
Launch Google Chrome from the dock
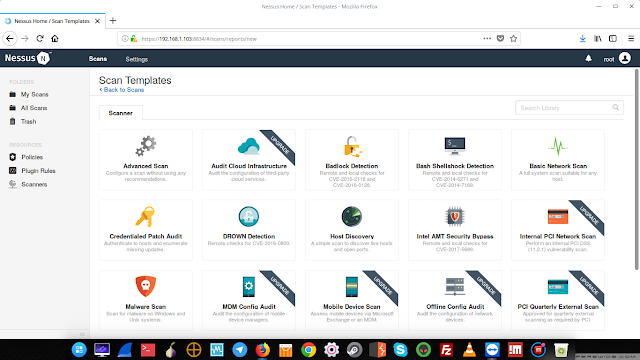pos(309,350)
